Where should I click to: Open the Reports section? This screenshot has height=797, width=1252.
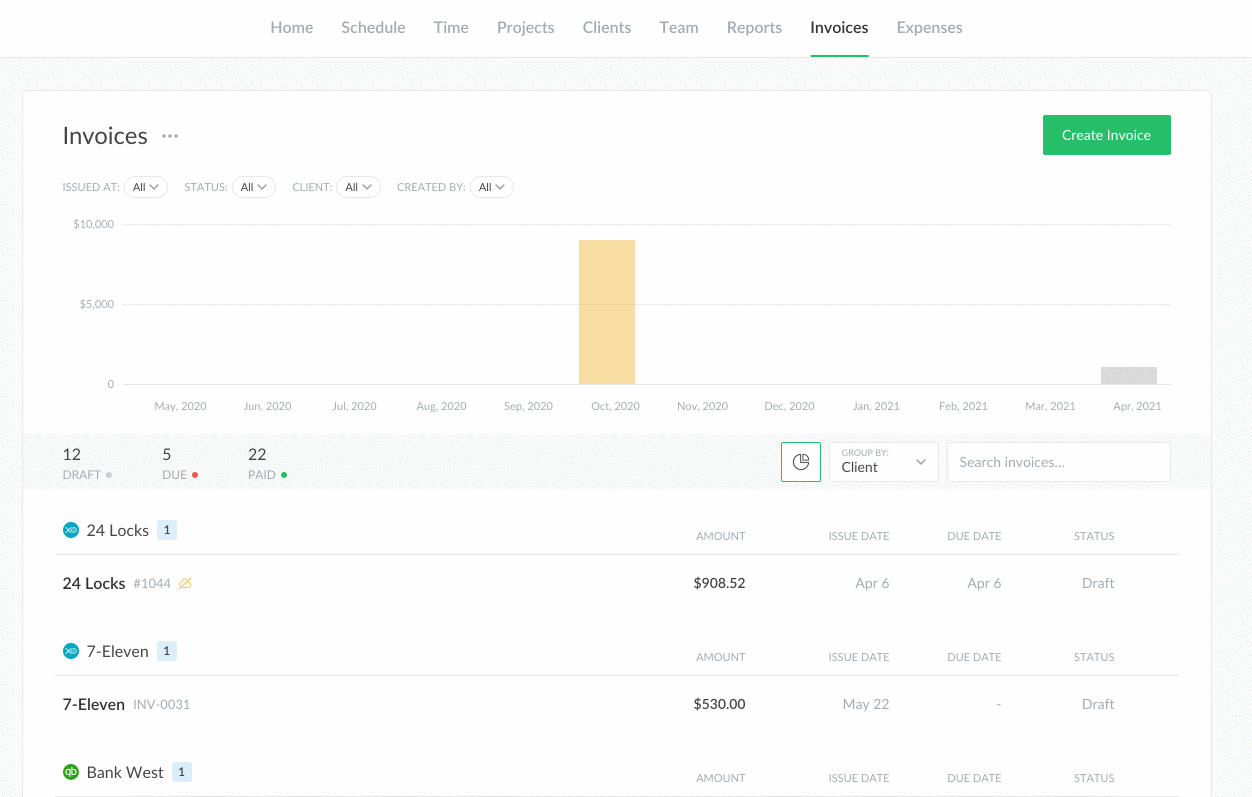pos(754,28)
